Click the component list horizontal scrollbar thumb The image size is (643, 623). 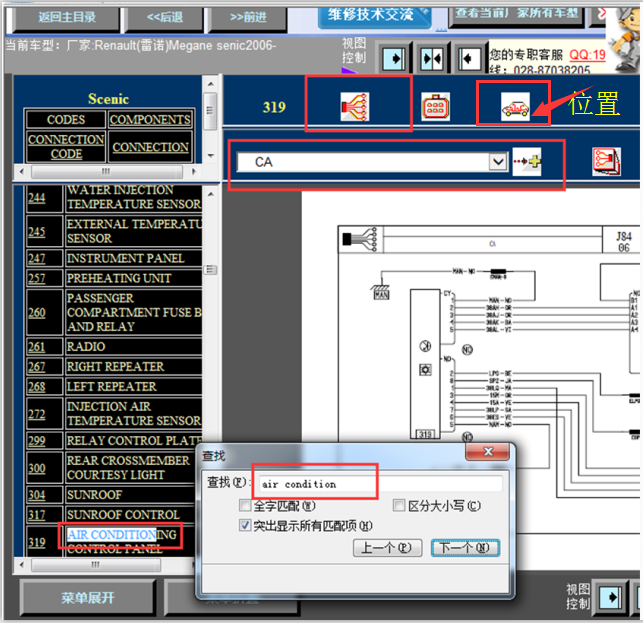click(x=96, y=565)
